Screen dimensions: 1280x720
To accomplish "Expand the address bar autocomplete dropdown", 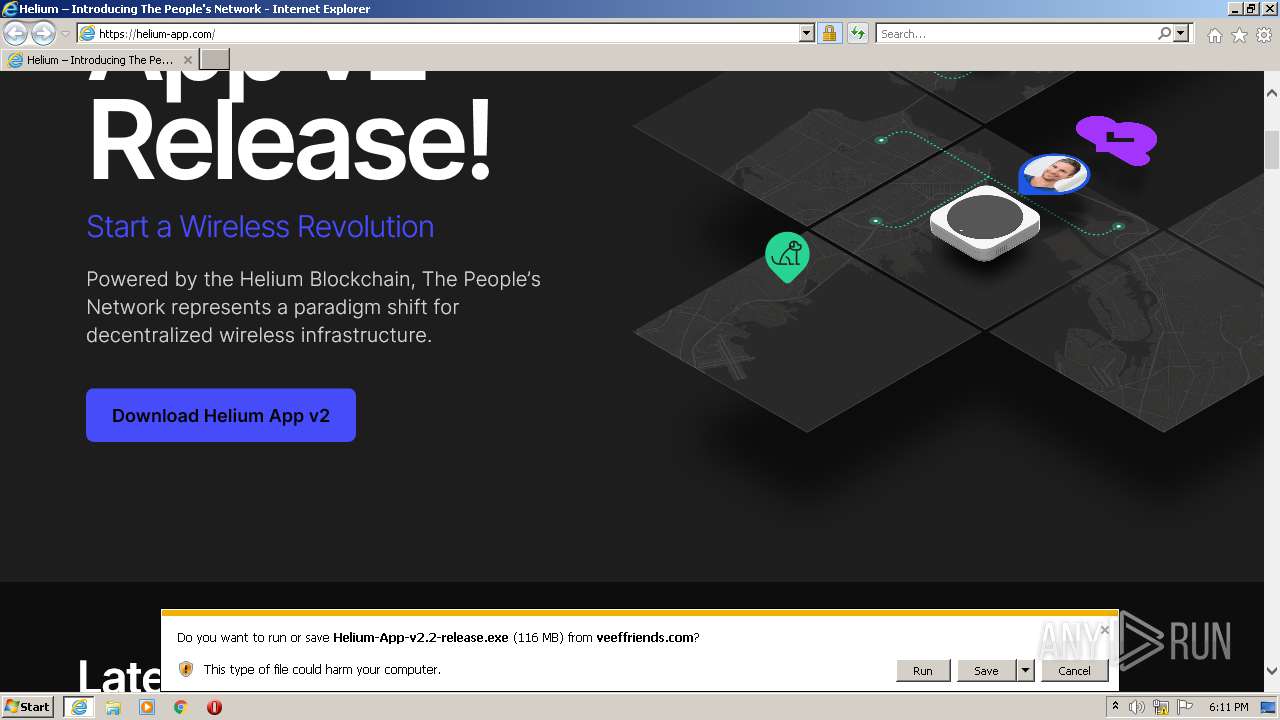I will point(807,34).
